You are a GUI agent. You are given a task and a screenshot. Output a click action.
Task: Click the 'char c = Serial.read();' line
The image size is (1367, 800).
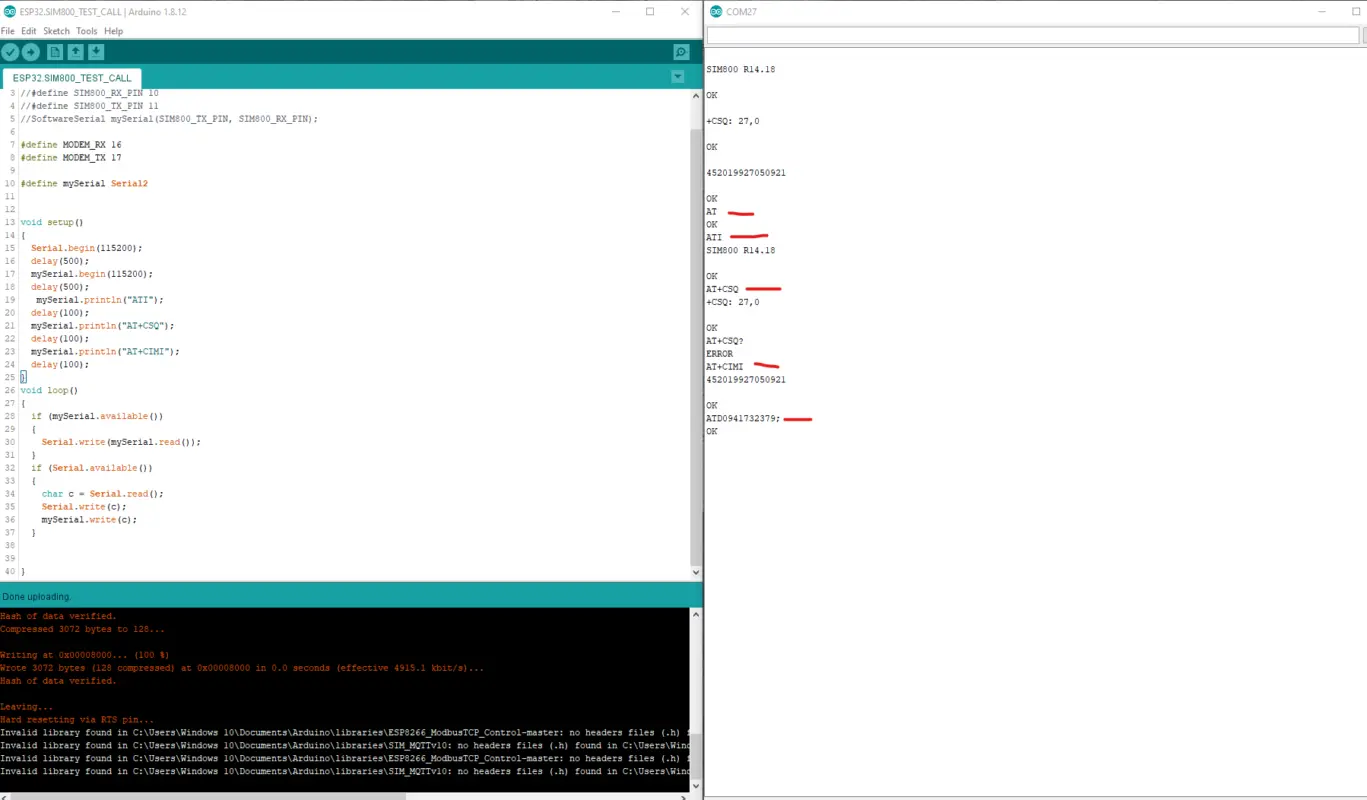click(102, 494)
